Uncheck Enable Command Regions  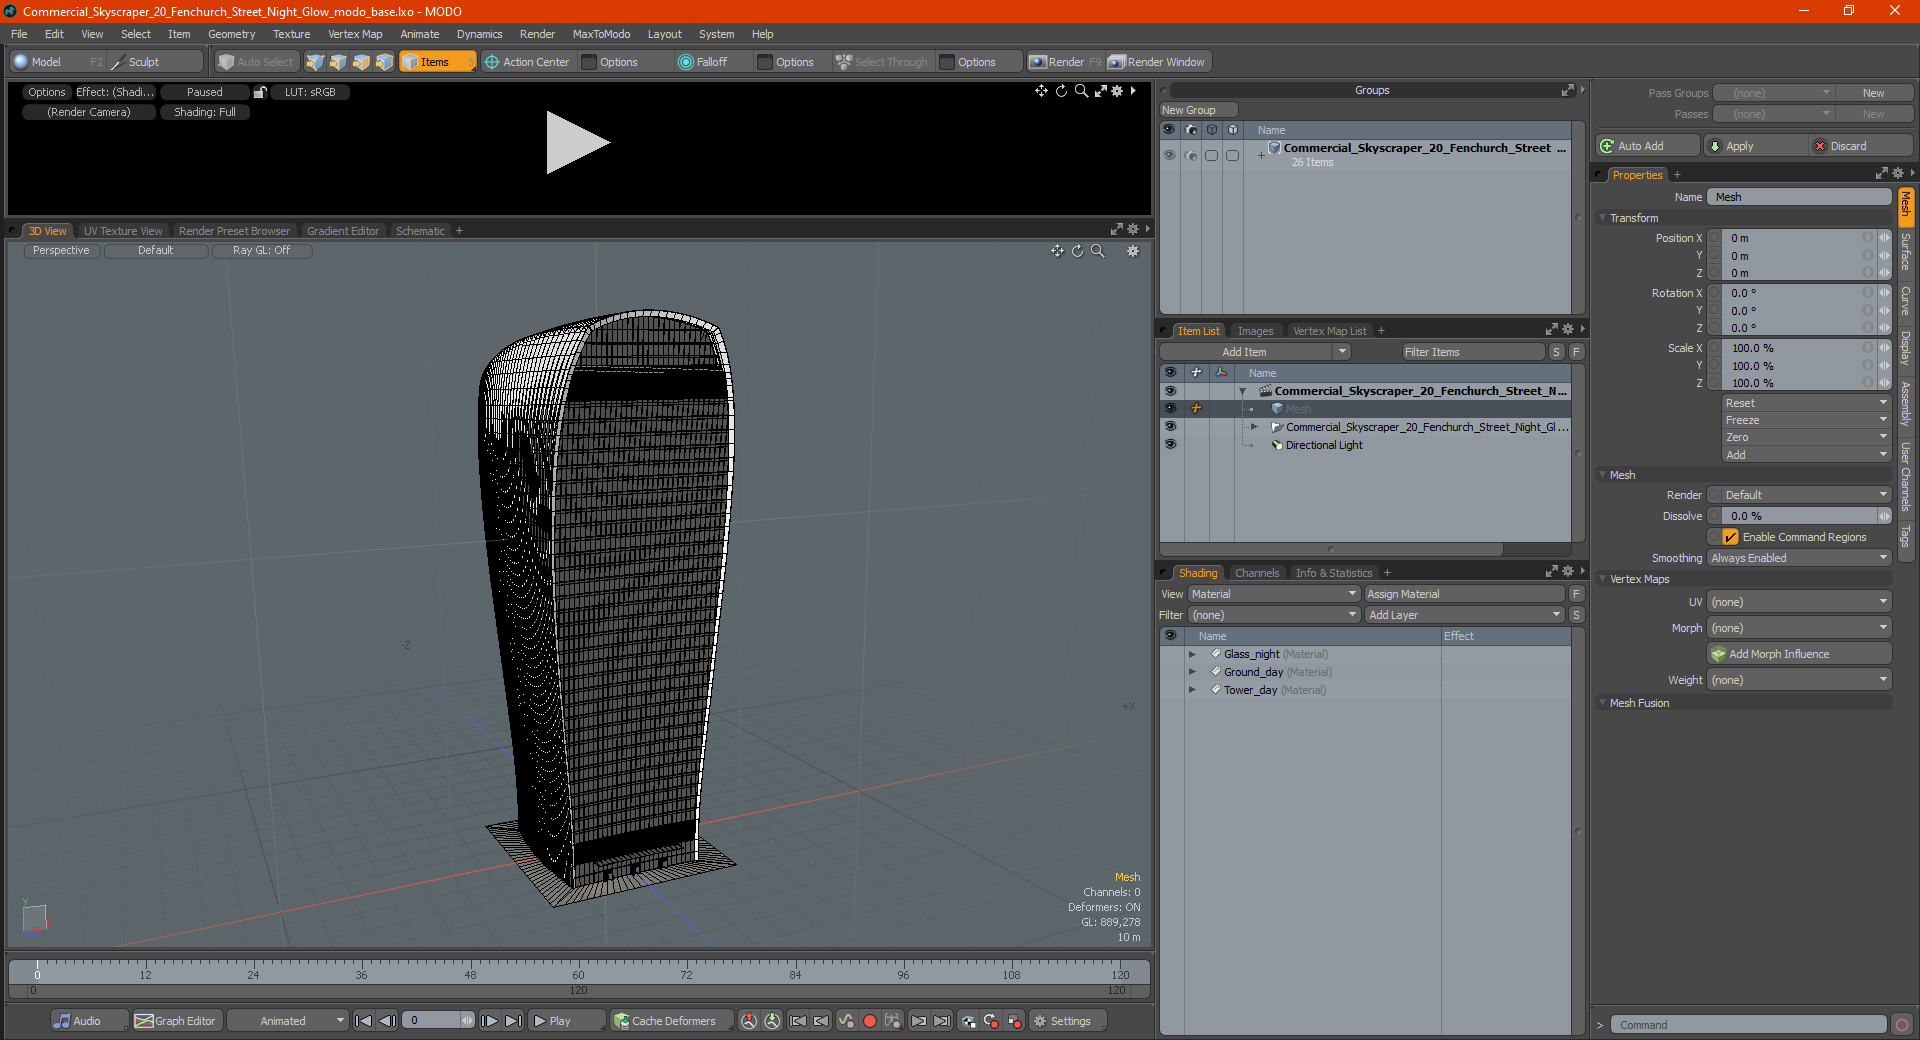(x=1731, y=537)
